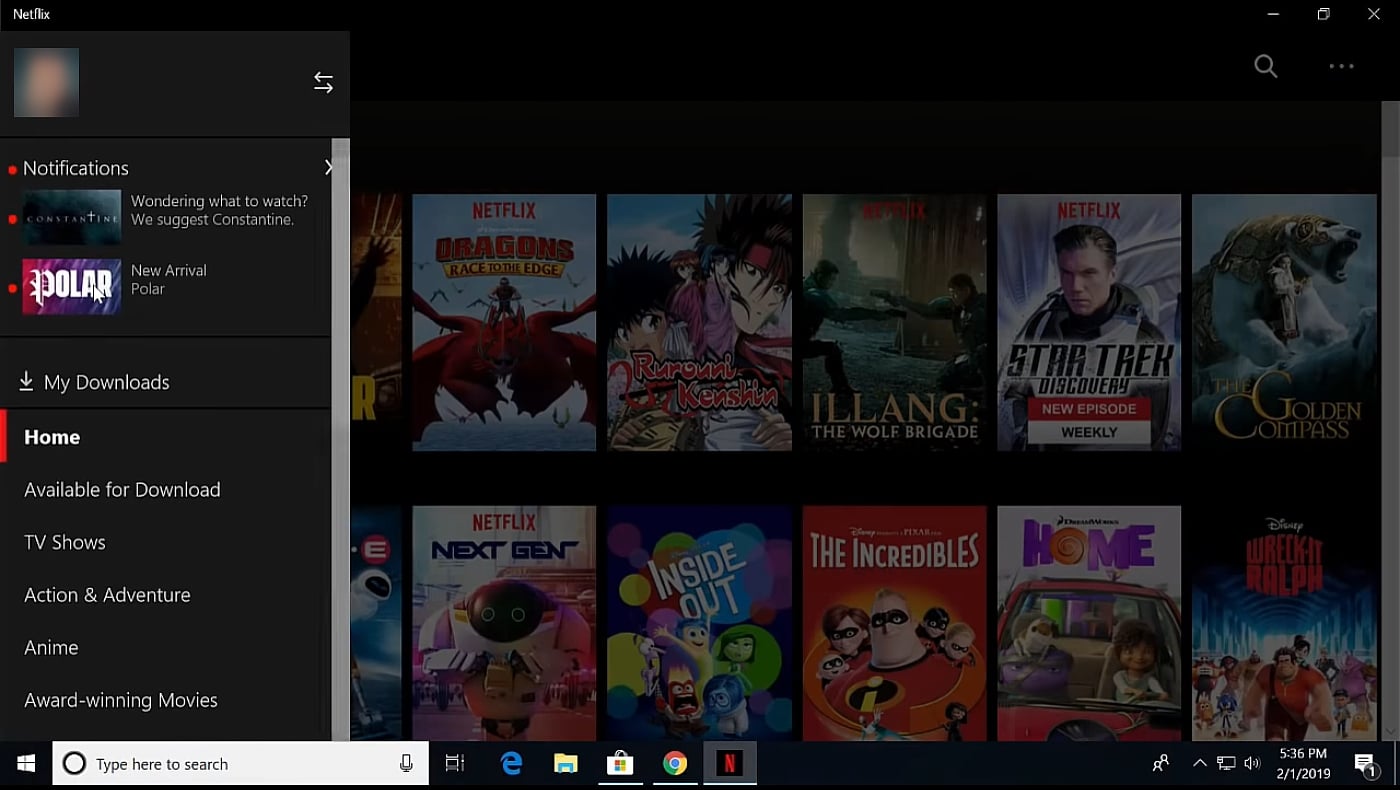Select the TV Shows category
Viewport: 1400px width, 790px height.
tap(64, 541)
